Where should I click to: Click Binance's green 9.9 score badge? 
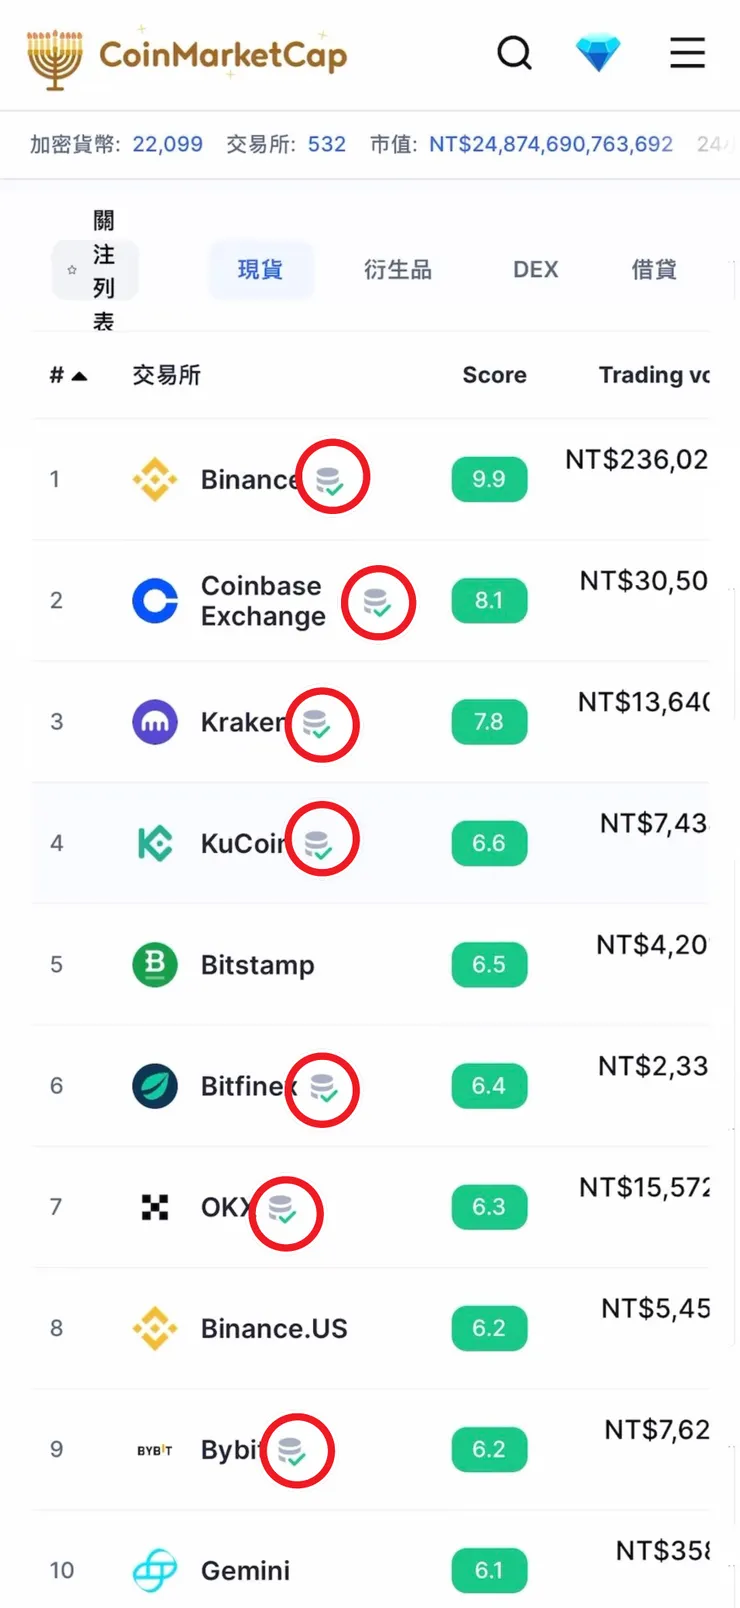click(489, 479)
